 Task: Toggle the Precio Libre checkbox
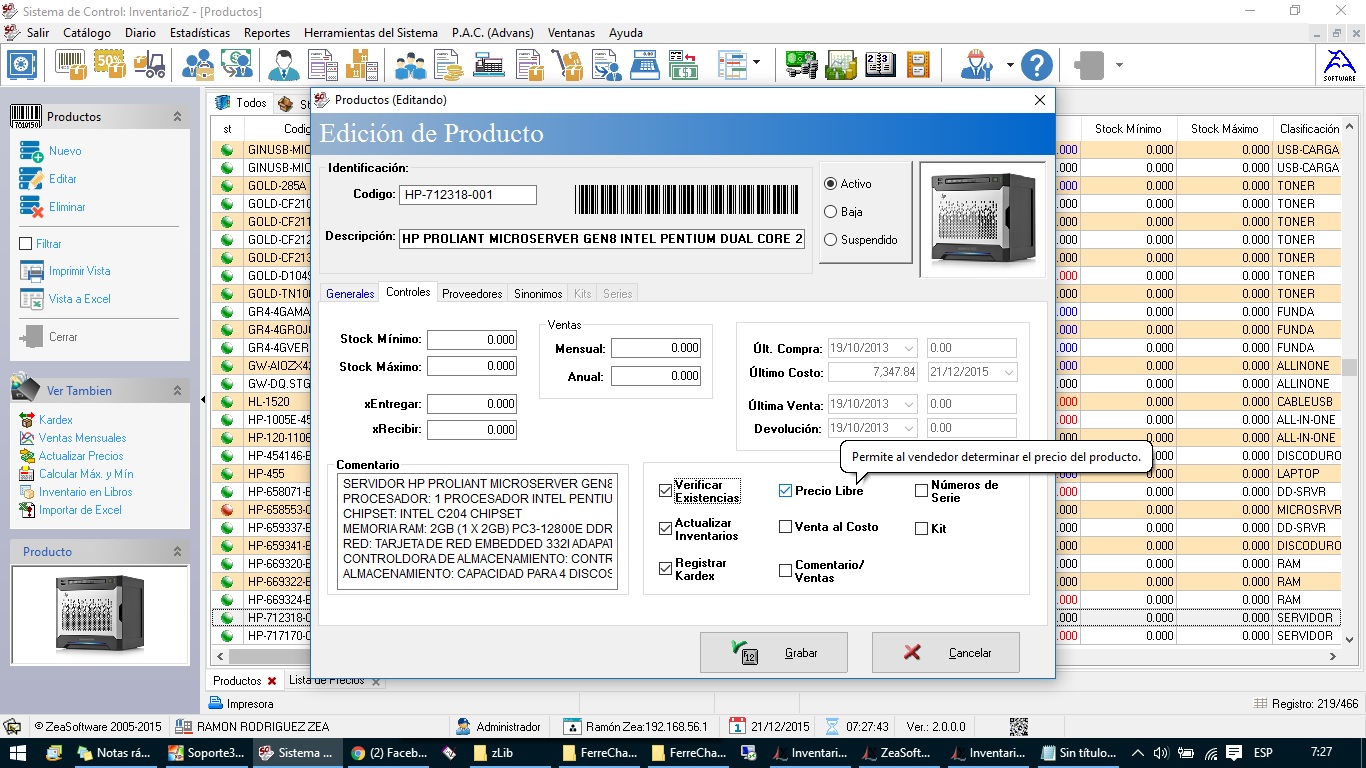[786, 491]
